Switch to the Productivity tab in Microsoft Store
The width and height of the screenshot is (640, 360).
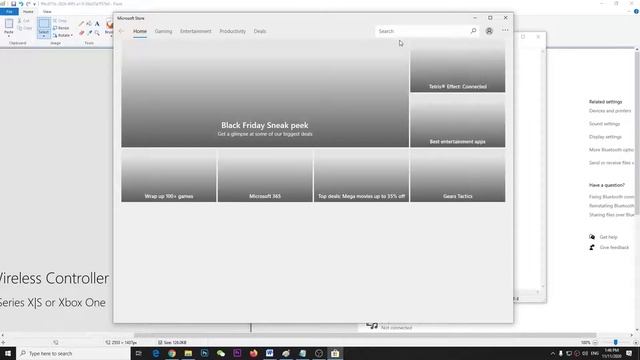point(233,31)
